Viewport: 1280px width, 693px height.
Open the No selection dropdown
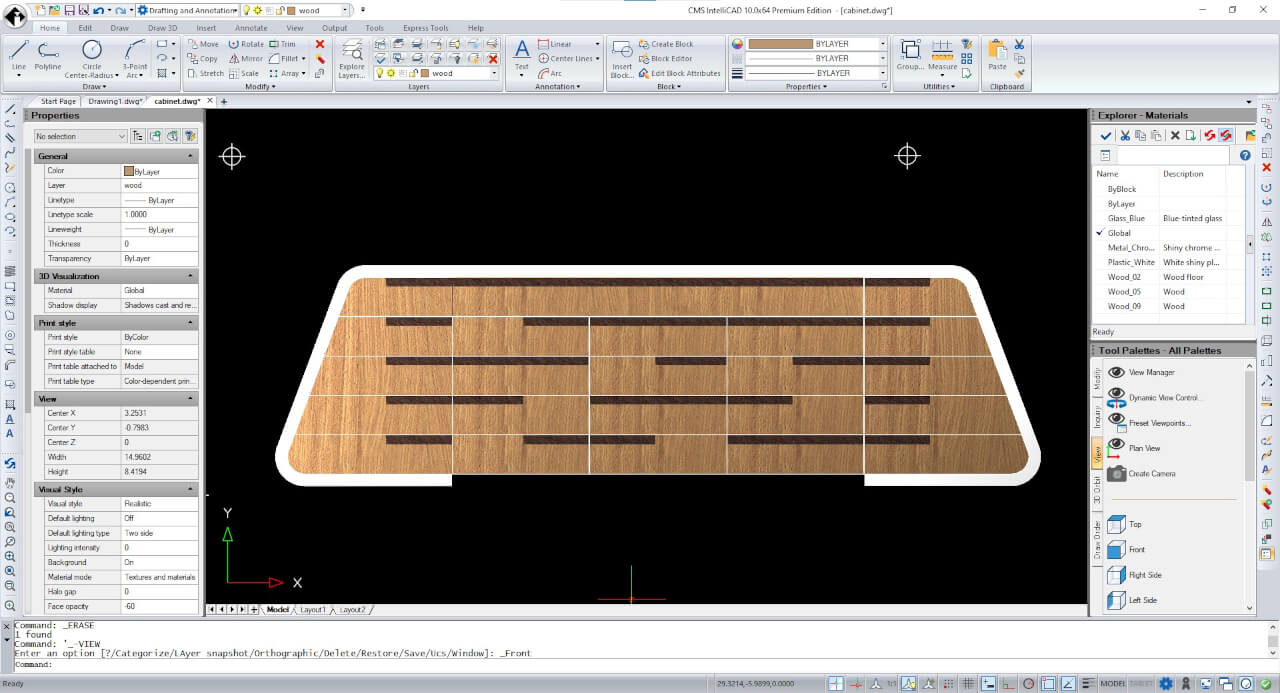(80, 136)
